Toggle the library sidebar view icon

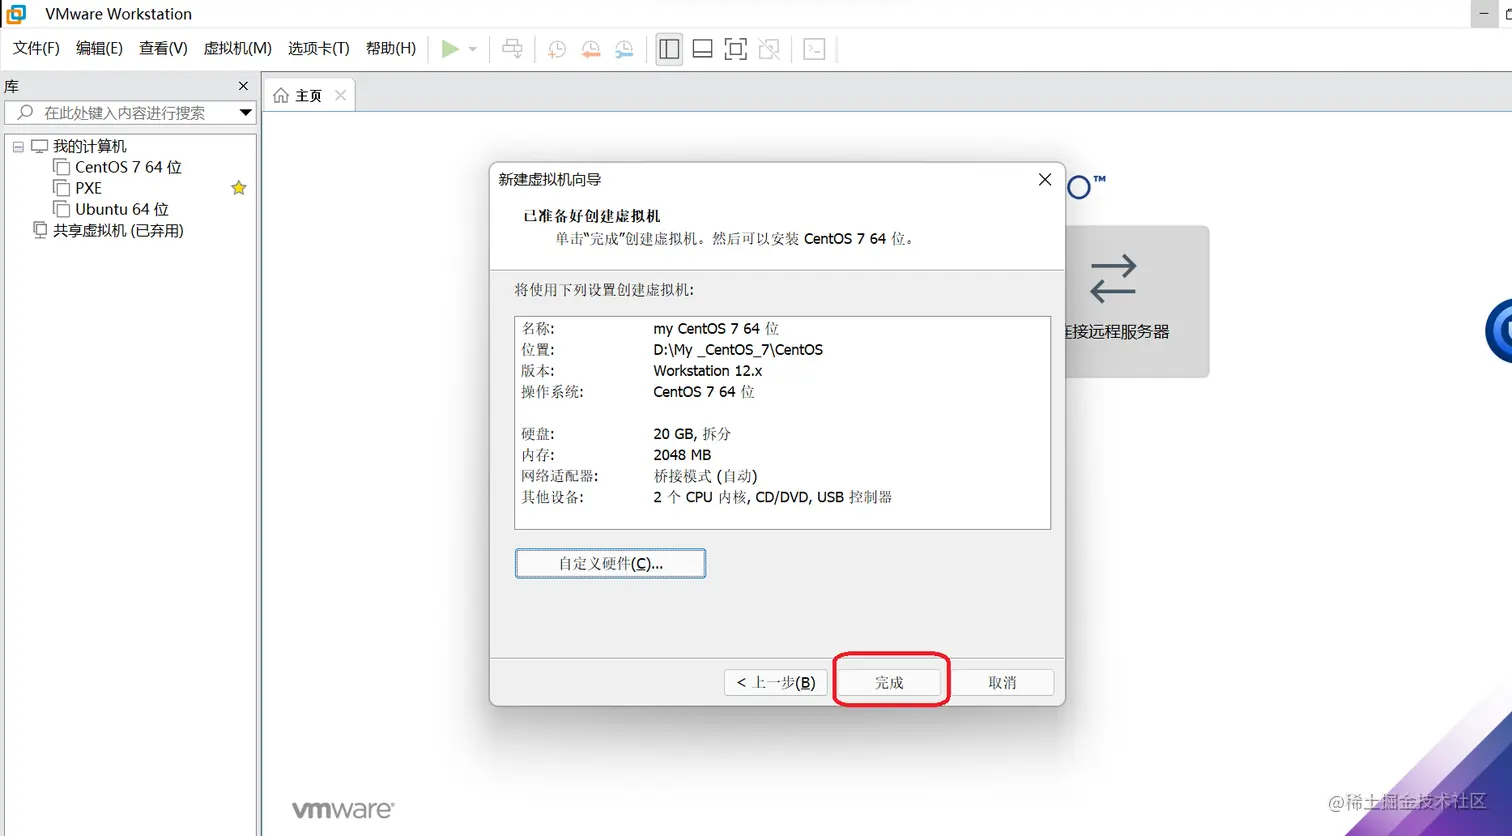coord(669,49)
